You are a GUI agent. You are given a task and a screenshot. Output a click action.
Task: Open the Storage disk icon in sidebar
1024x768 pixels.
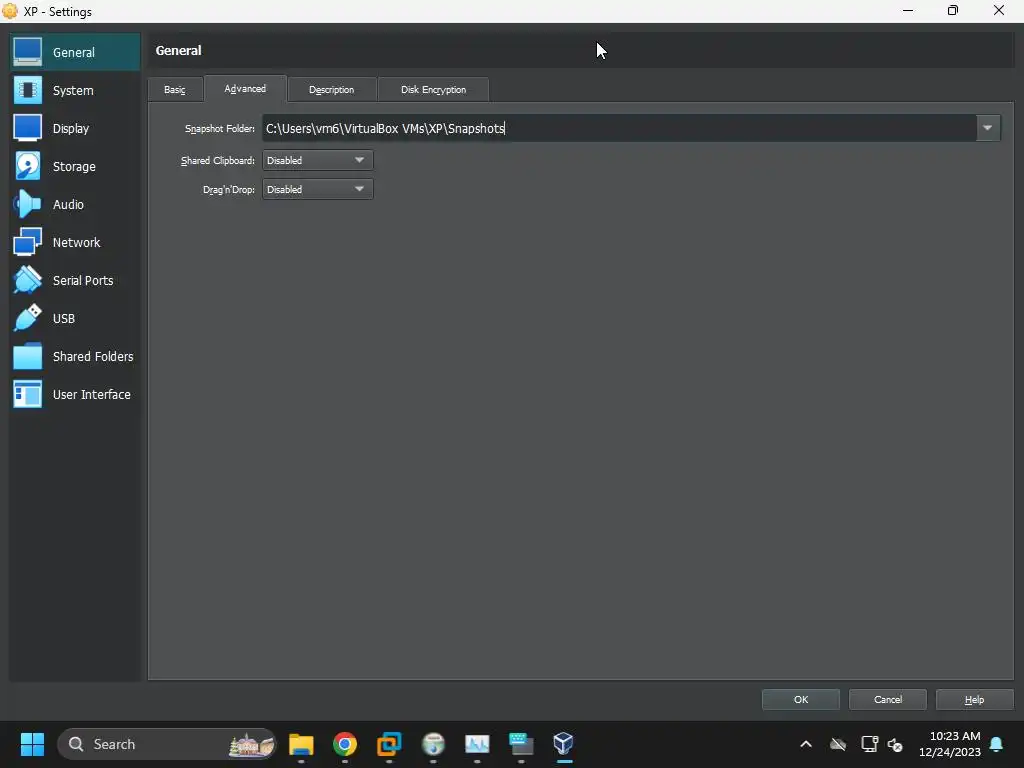pyautogui.click(x=27, y=166)
